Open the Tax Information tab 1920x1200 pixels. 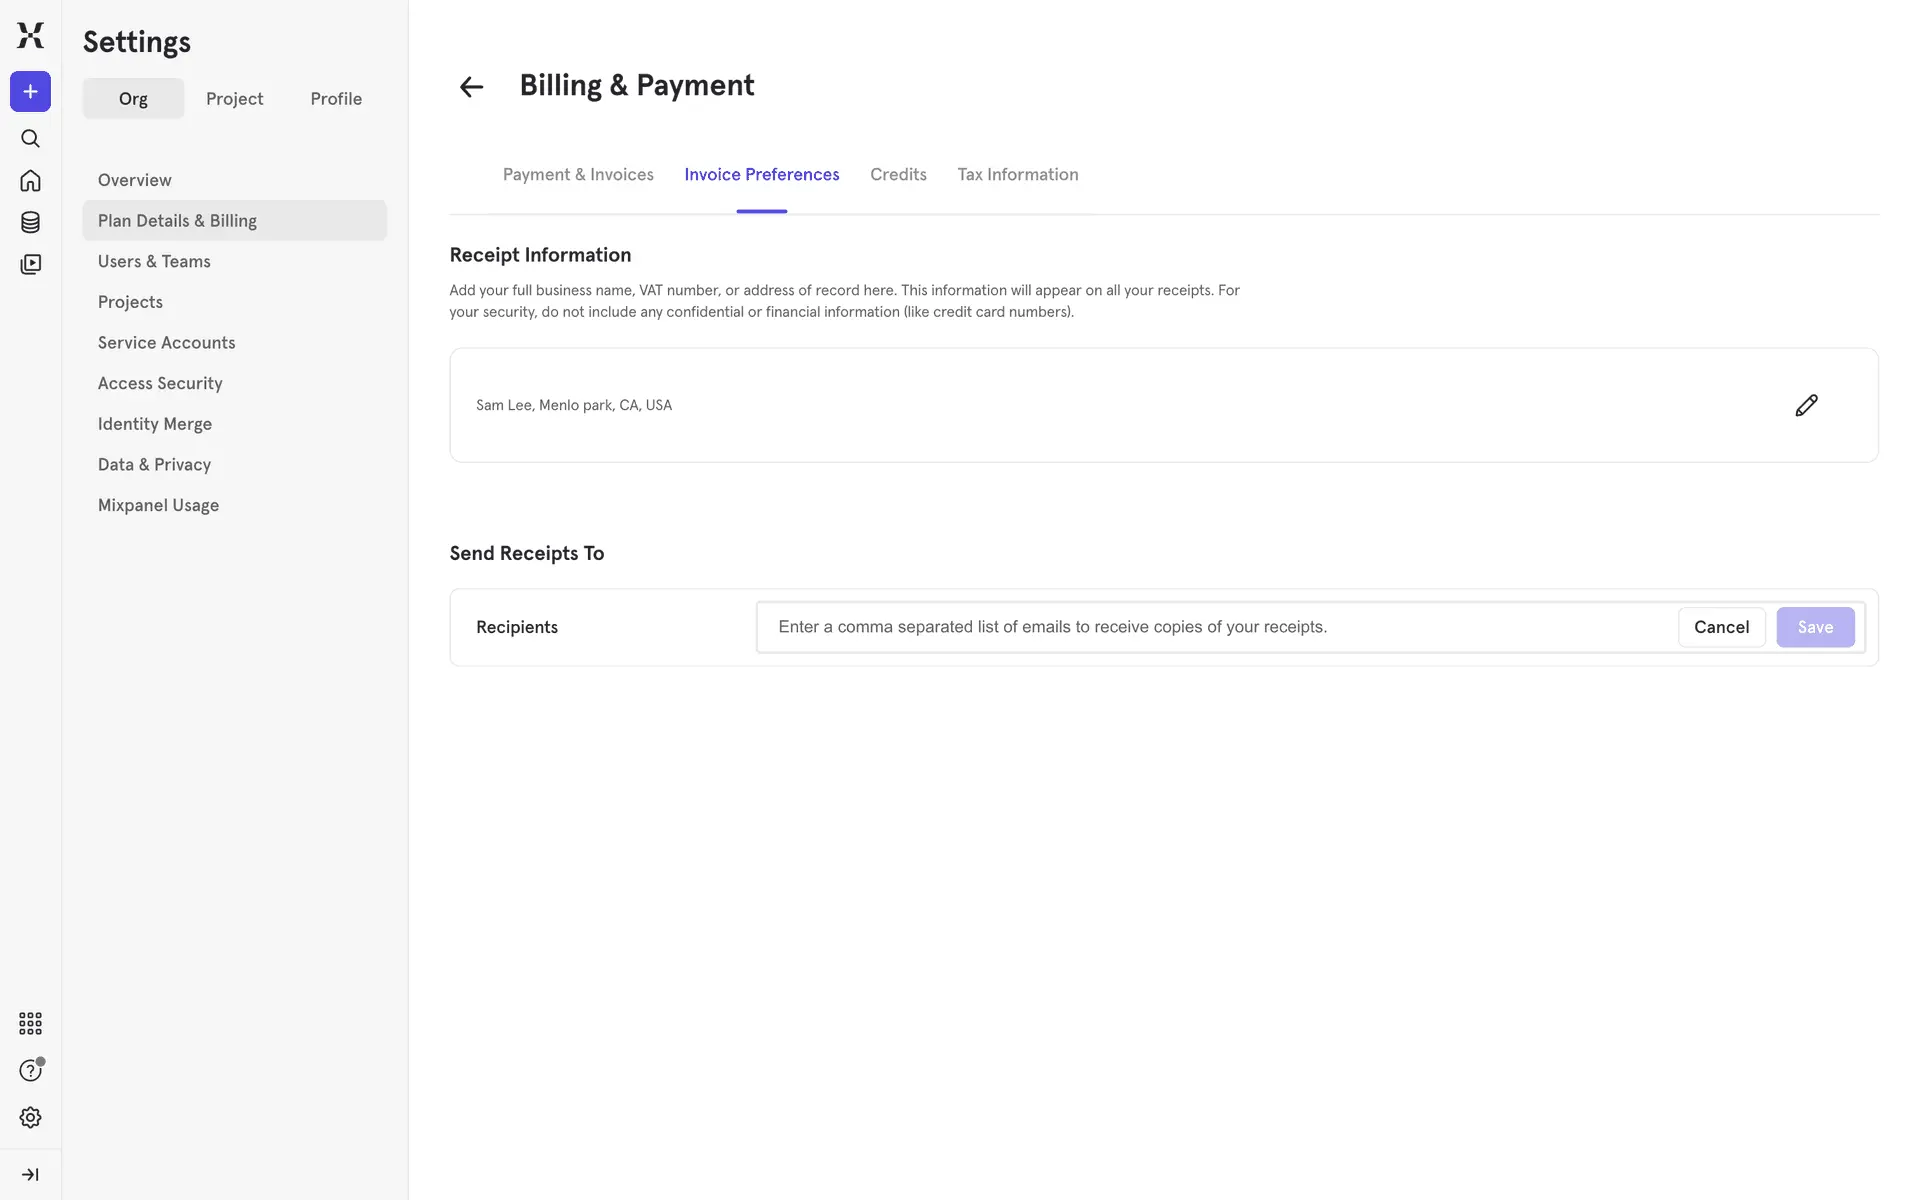1017,174
